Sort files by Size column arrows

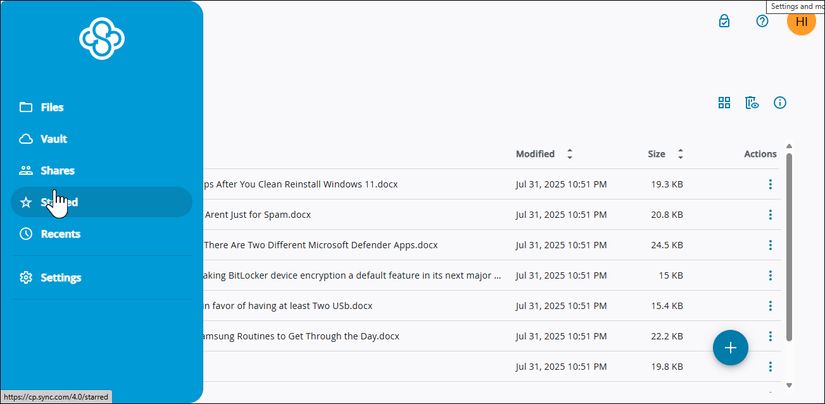[x=681, y=154]
